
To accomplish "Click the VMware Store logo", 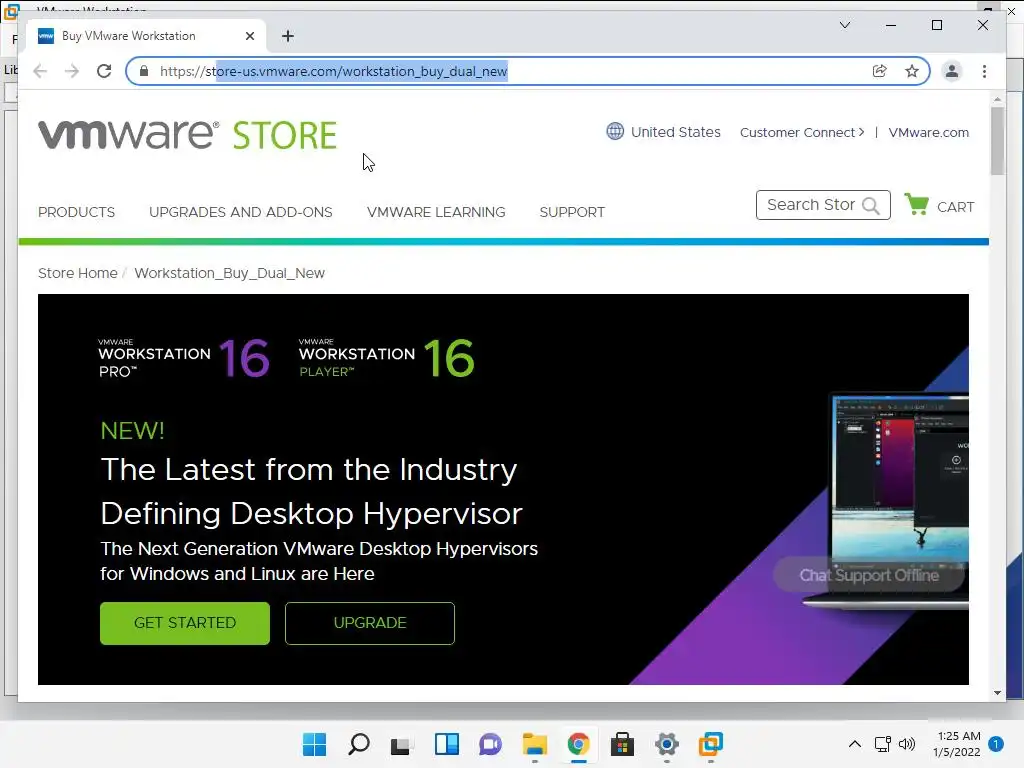I will click(187, 135).
